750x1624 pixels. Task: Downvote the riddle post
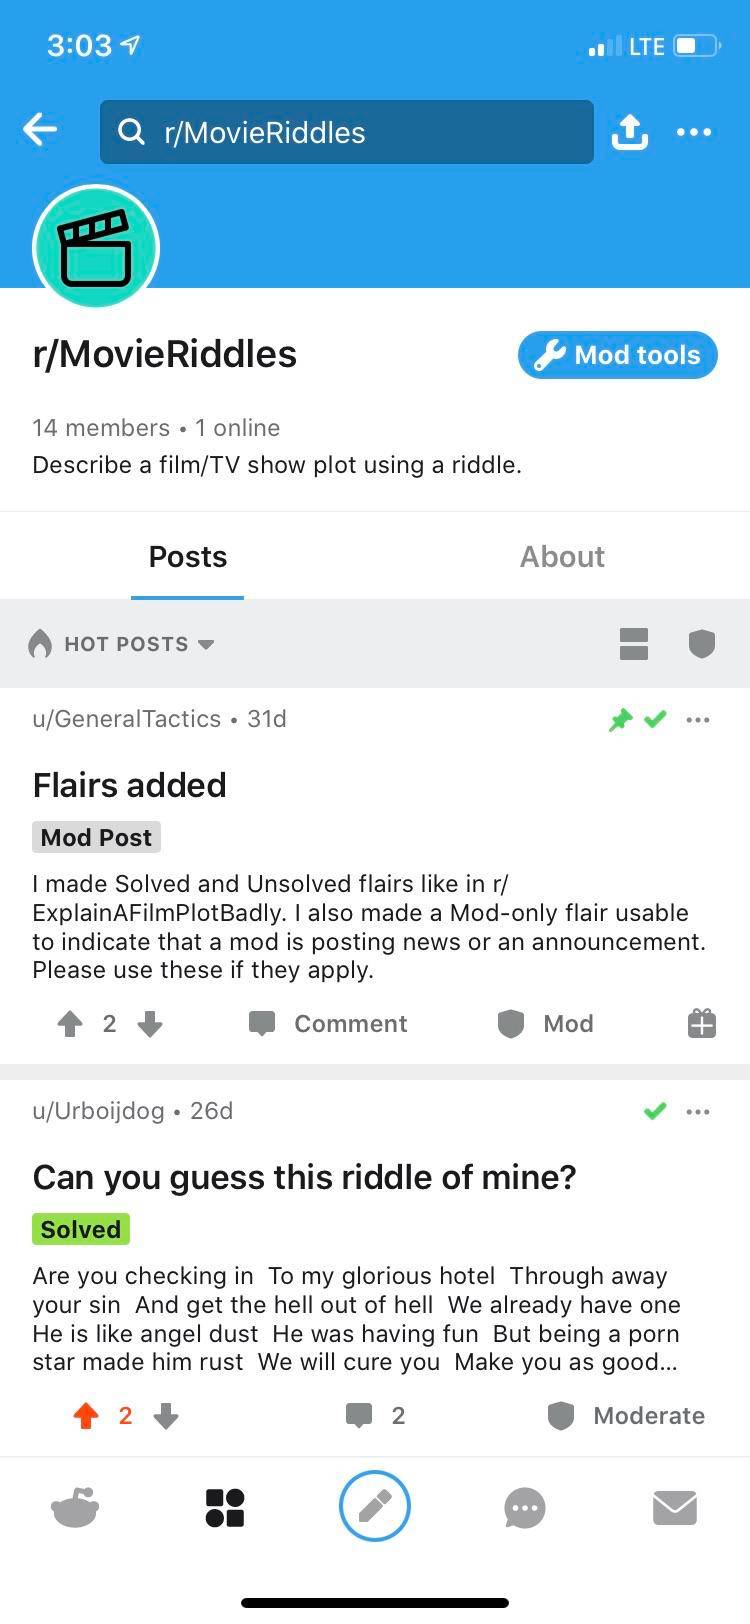166,1415
